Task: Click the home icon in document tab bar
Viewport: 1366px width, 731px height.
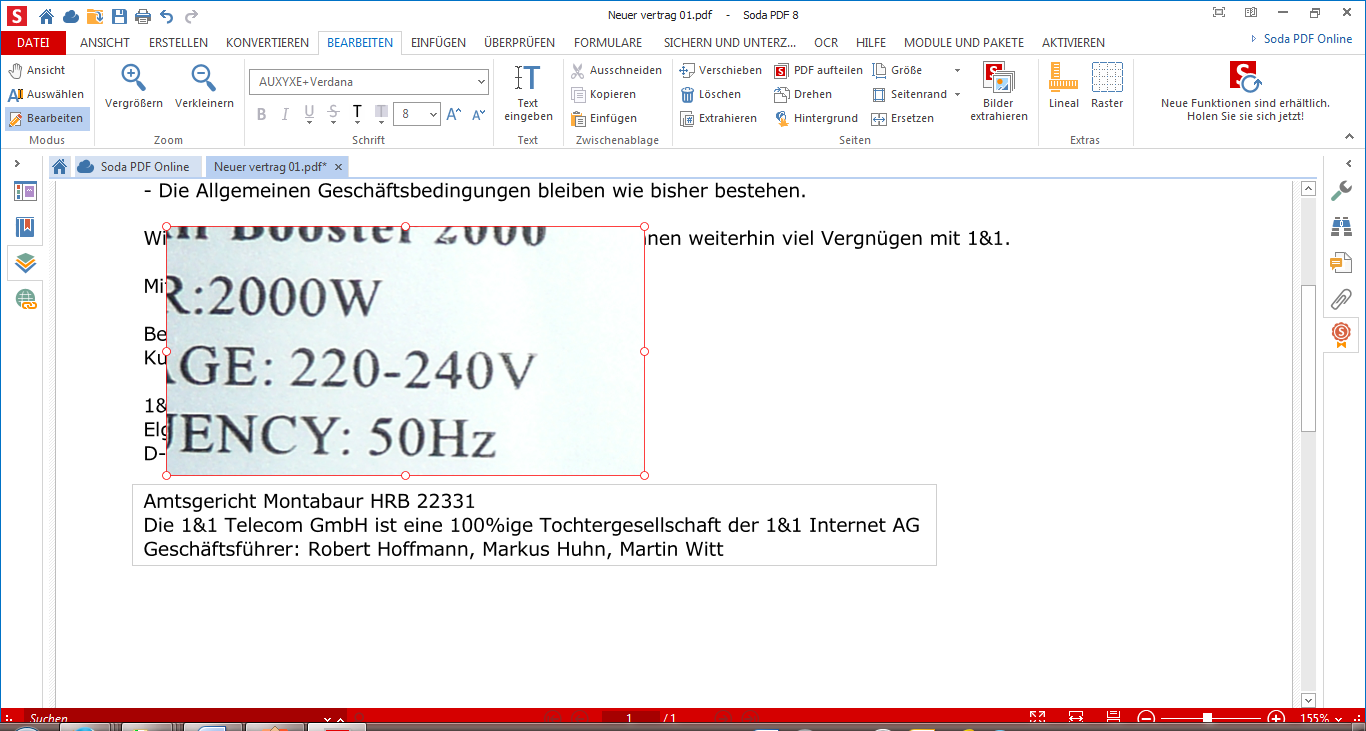Action: coord(60,167)
